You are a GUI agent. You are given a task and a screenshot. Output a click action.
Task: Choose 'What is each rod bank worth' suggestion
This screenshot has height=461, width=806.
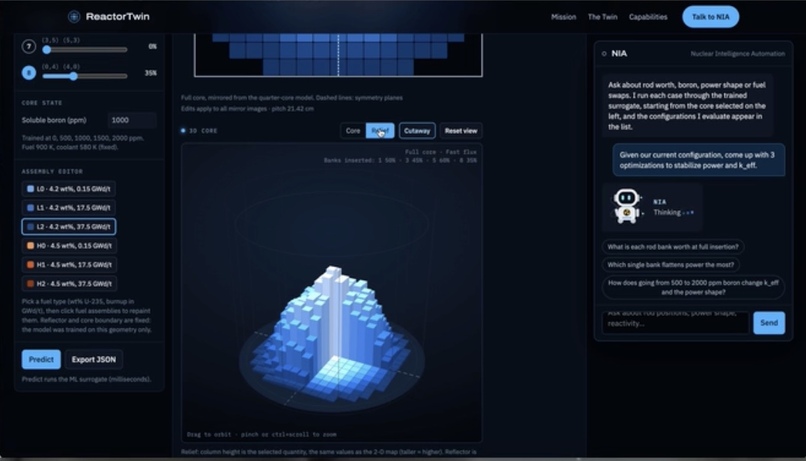tap(672, 247)
